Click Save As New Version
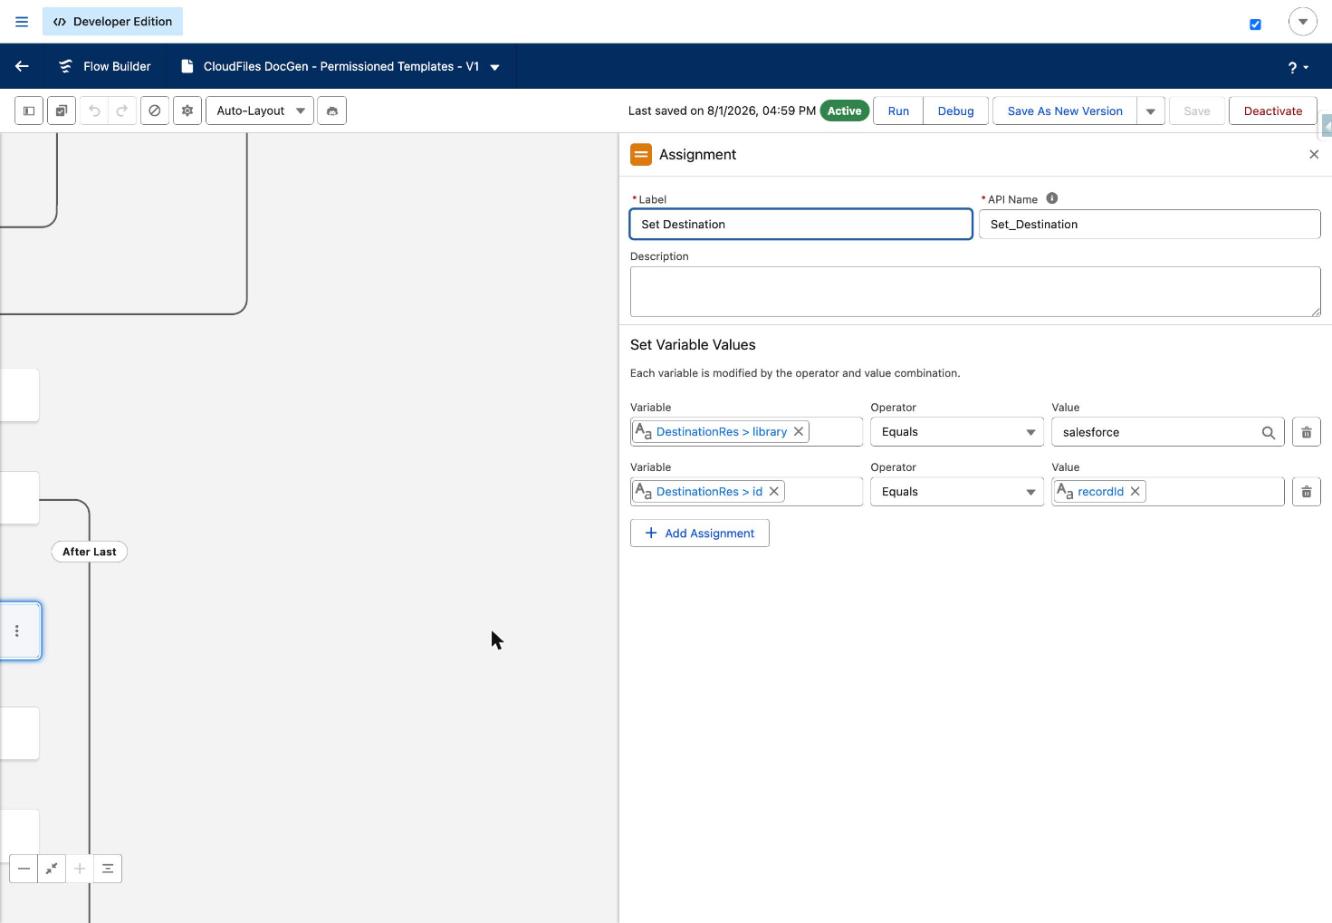Screen dimensions: 1332x923 [x=1065, y=111]
